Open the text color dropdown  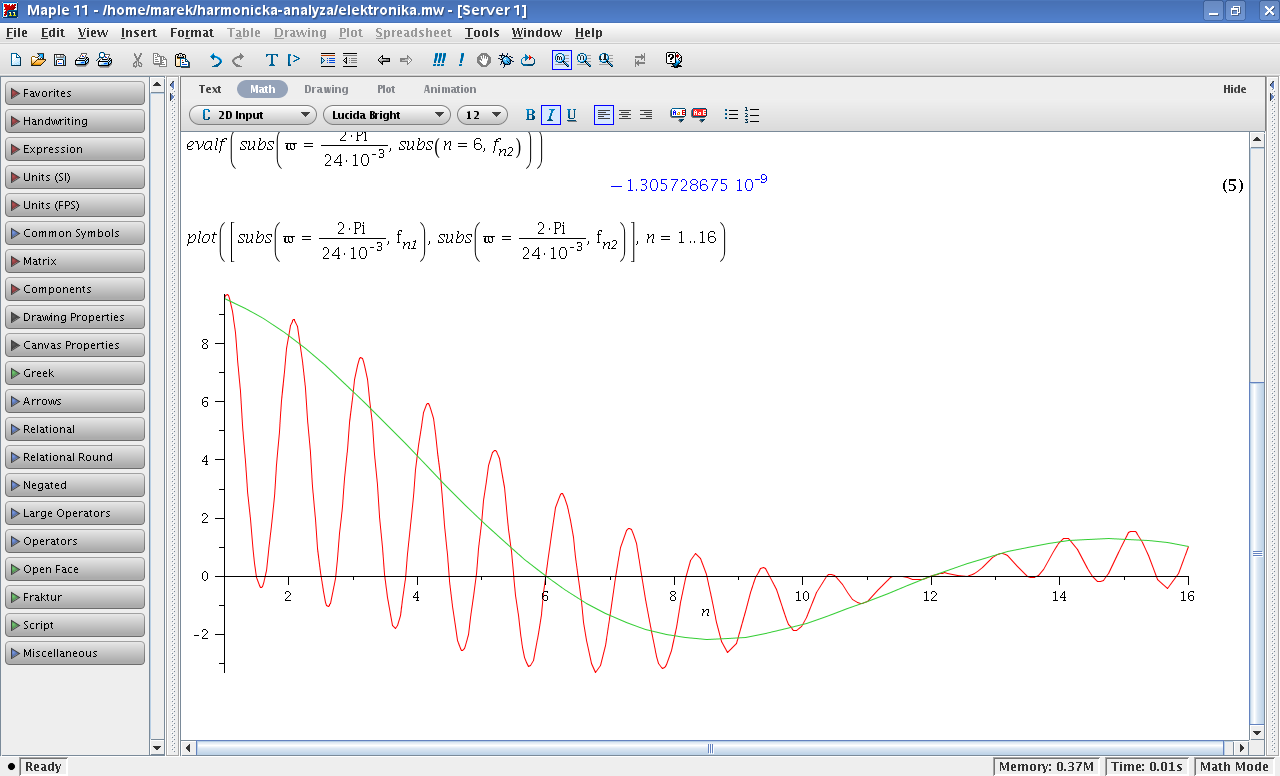pyautogui.click(x=678, y=115)
